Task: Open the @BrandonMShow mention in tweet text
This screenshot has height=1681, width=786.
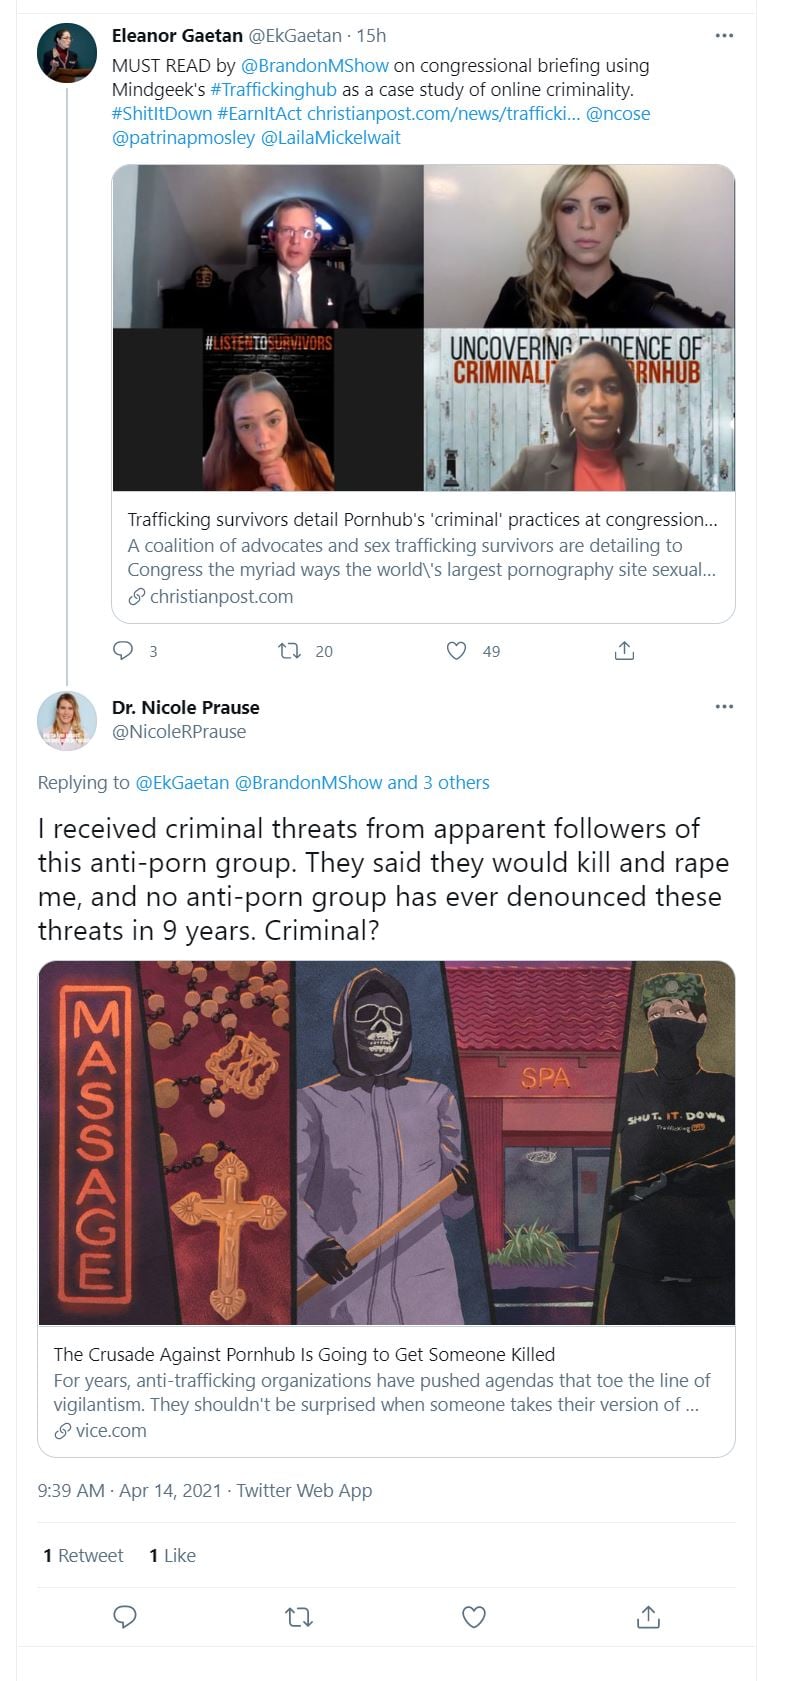Action: click(x=315, y=65)
